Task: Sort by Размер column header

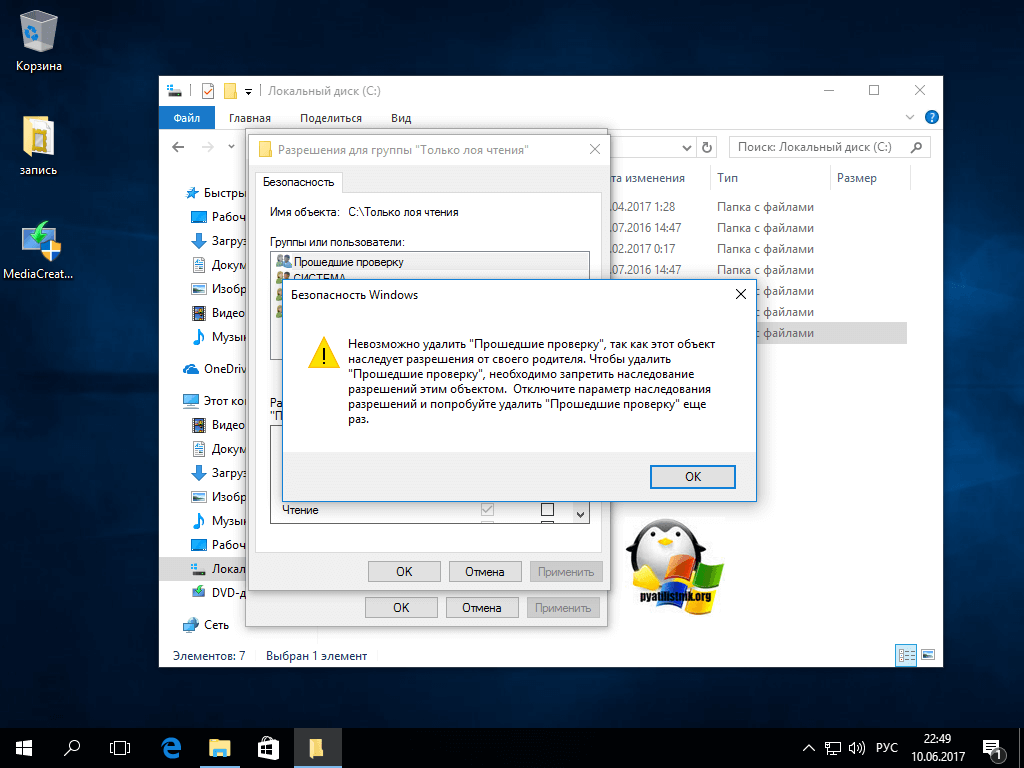Action: [857, 178]
